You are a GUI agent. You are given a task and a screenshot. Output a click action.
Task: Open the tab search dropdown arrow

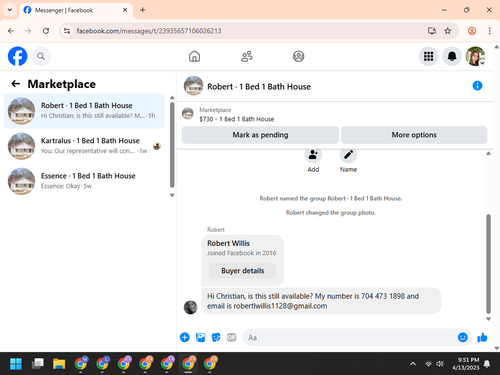[x=10, y=10]
